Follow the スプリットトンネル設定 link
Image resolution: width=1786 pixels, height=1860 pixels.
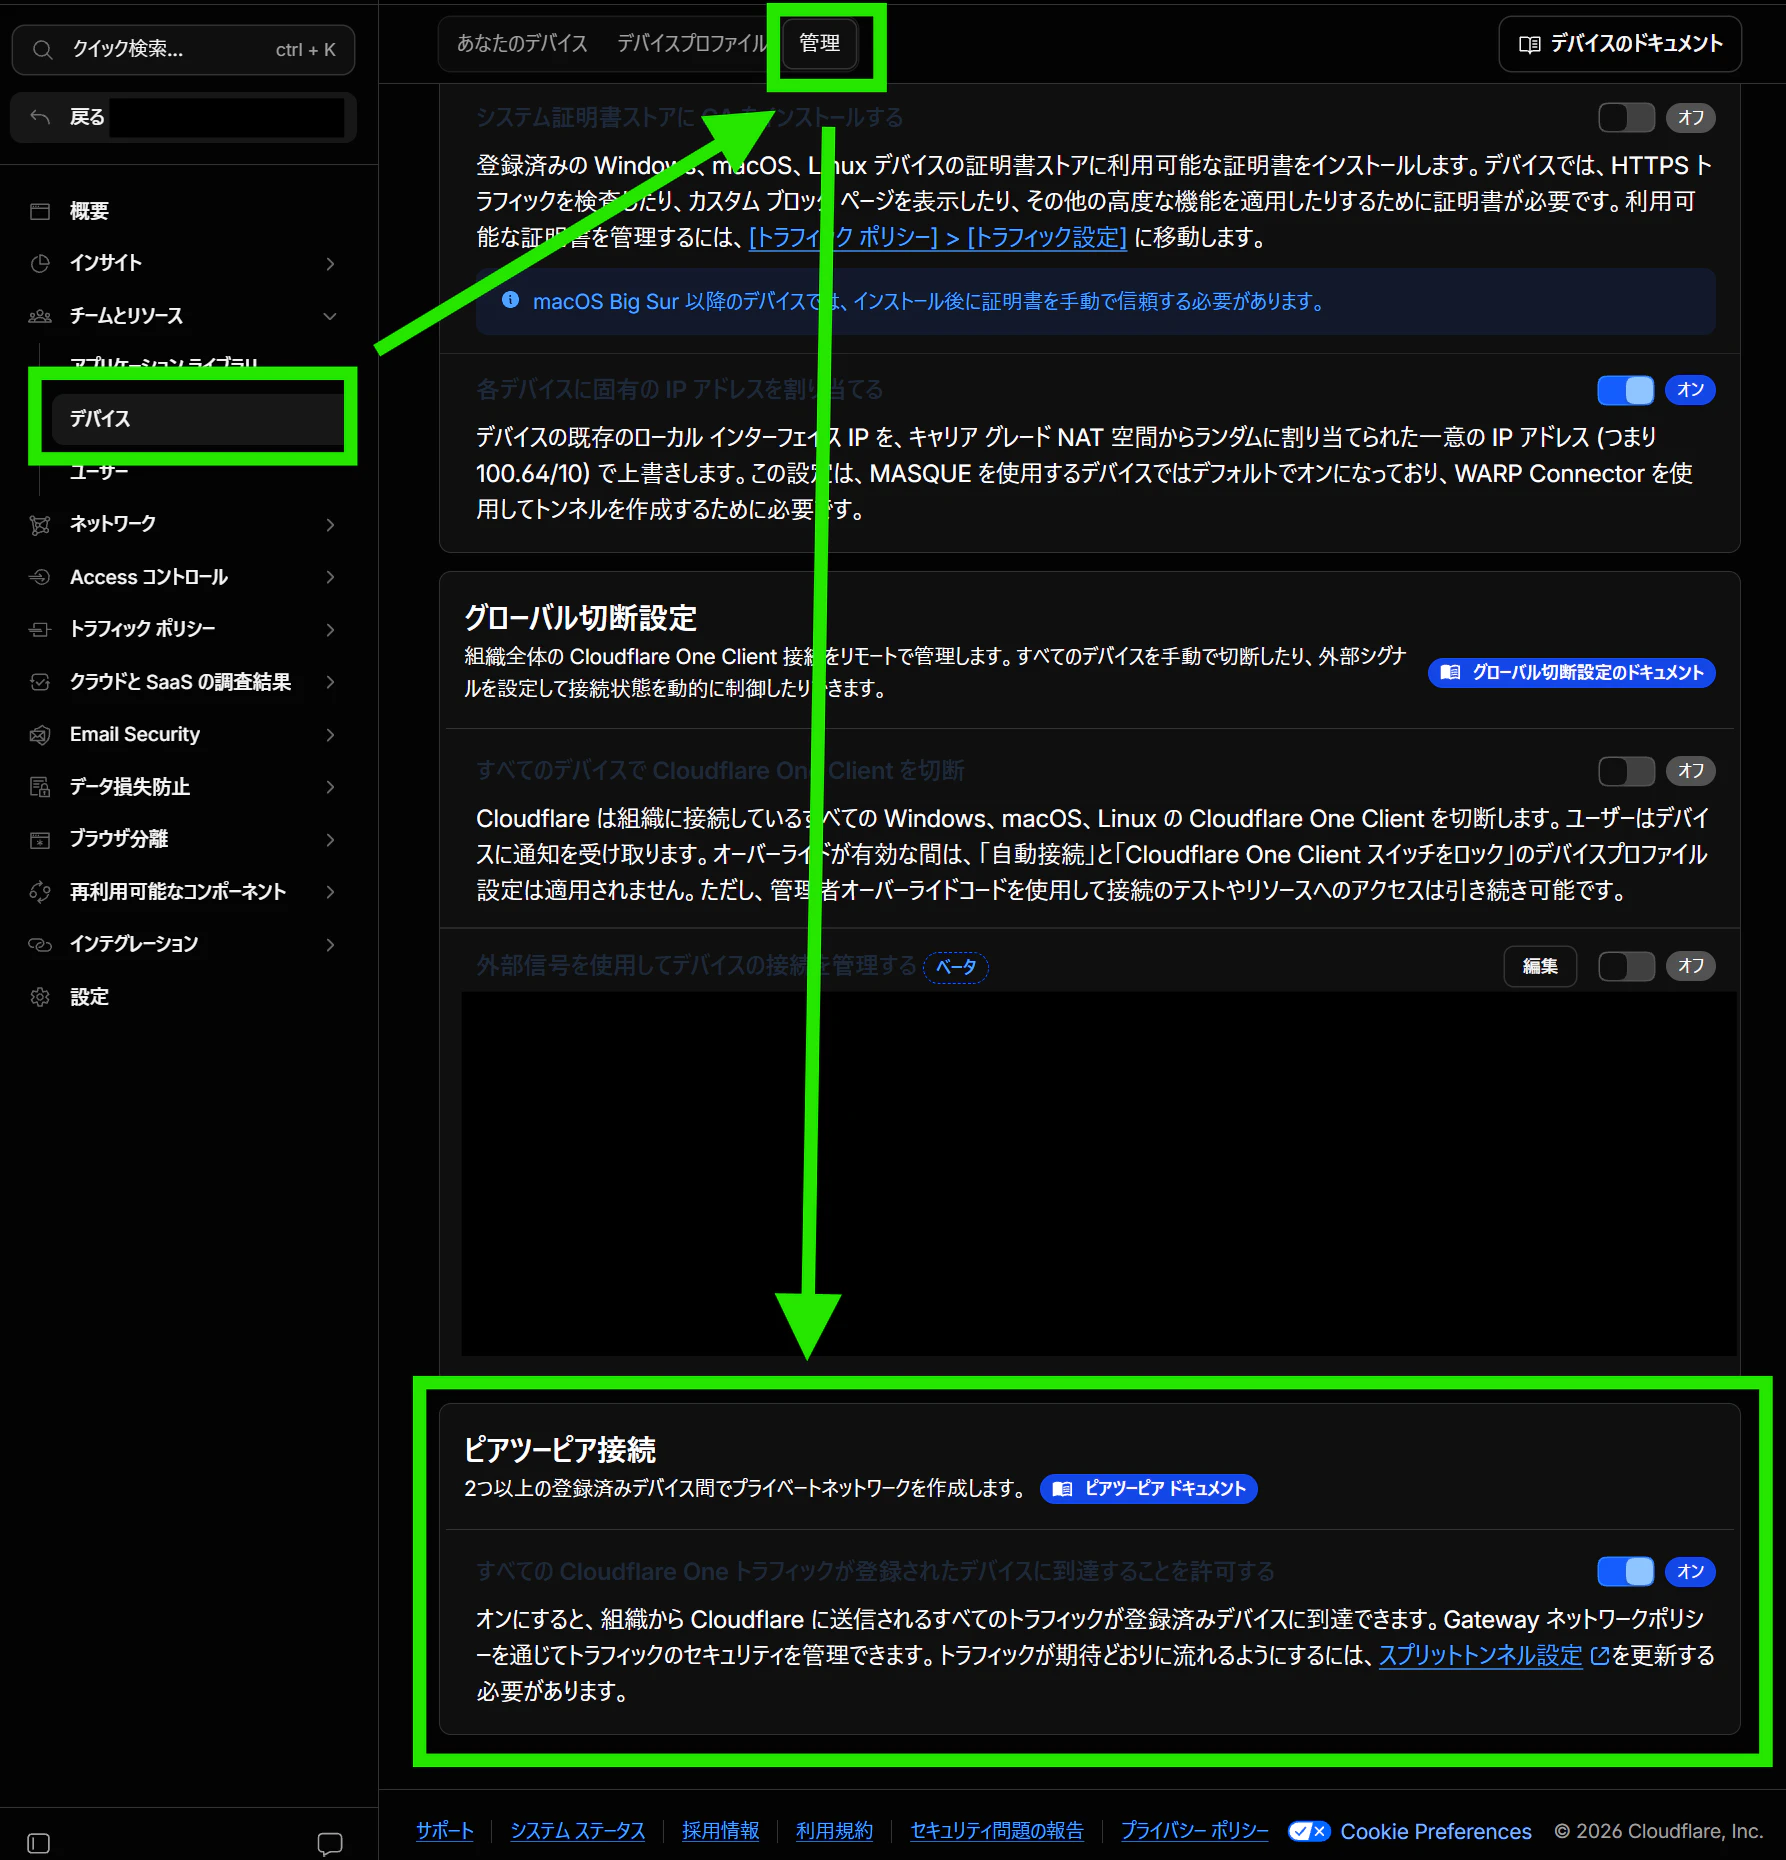[1481, 1656]
